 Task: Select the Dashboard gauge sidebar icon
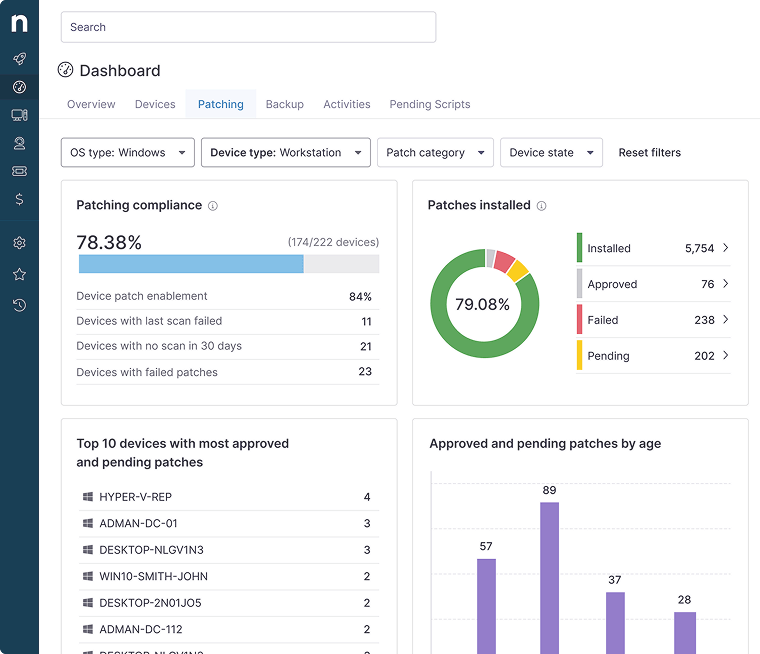(x=19, y=87)
